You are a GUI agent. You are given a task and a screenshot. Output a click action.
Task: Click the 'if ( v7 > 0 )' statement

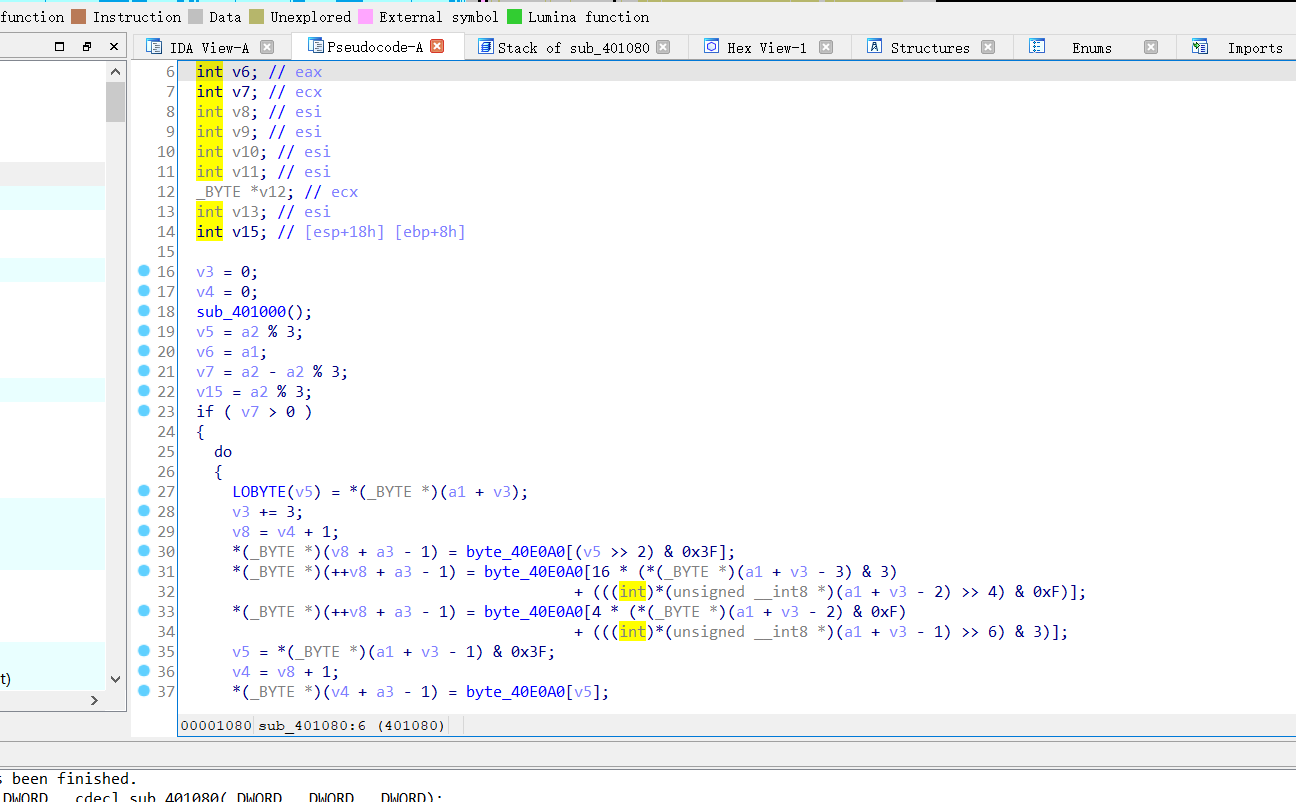(254, 411)
